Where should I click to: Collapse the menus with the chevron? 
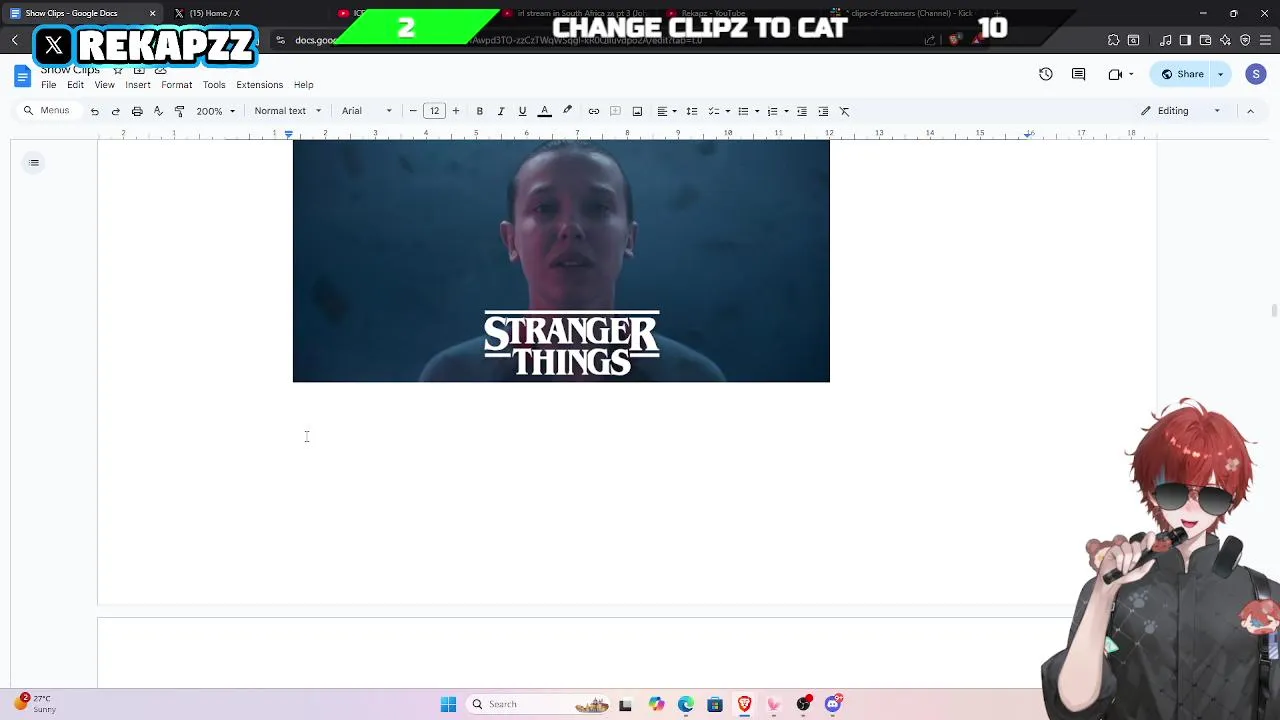tap(1250, 111)
